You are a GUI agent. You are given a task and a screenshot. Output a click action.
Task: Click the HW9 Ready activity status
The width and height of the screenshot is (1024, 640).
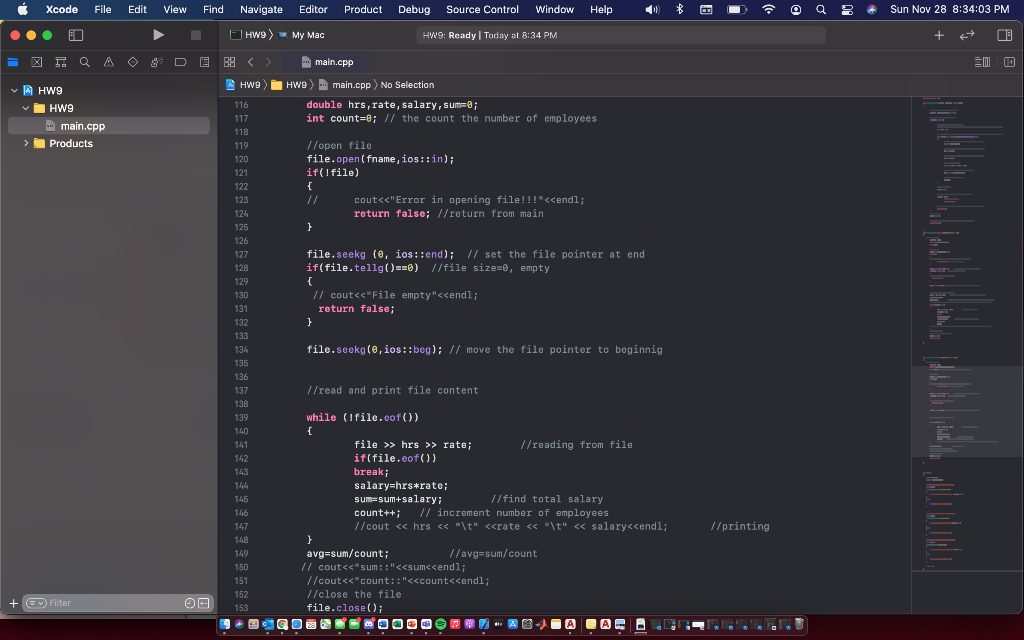coord(620,35)
